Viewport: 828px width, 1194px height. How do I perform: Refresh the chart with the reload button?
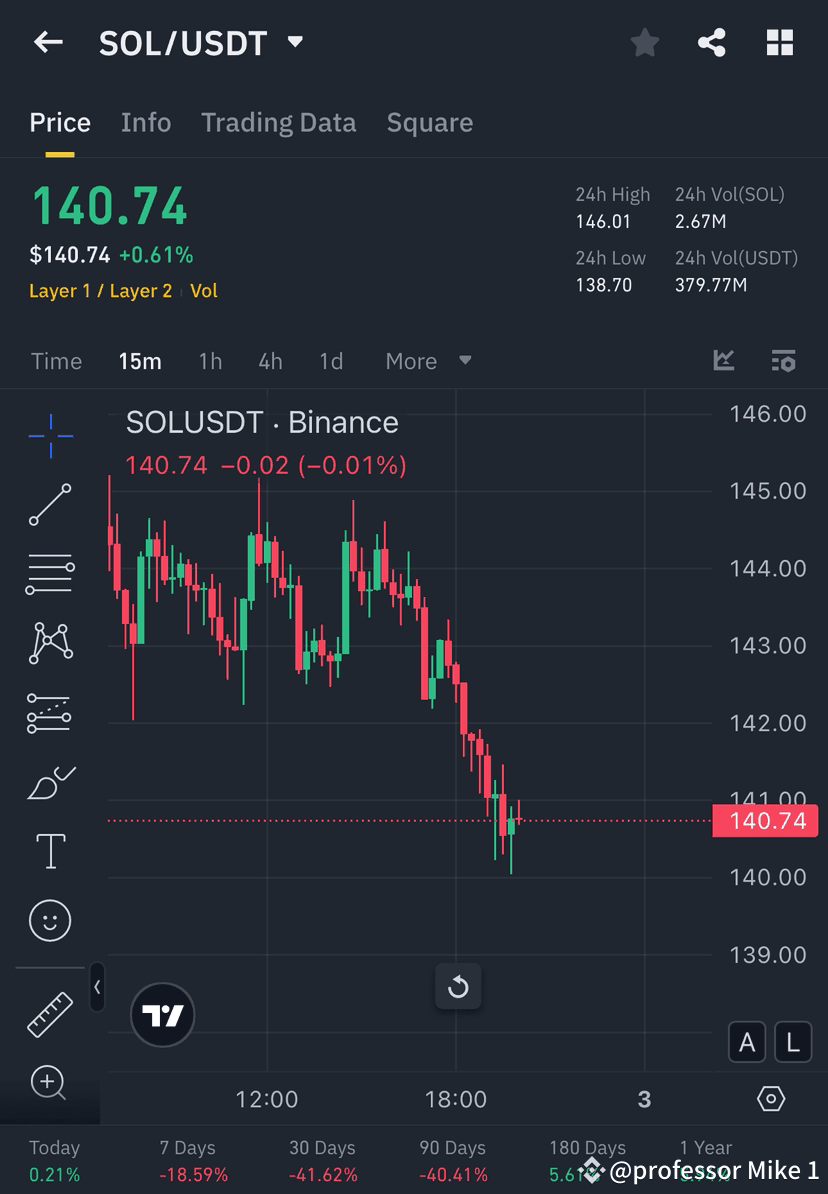coord(458,987)
